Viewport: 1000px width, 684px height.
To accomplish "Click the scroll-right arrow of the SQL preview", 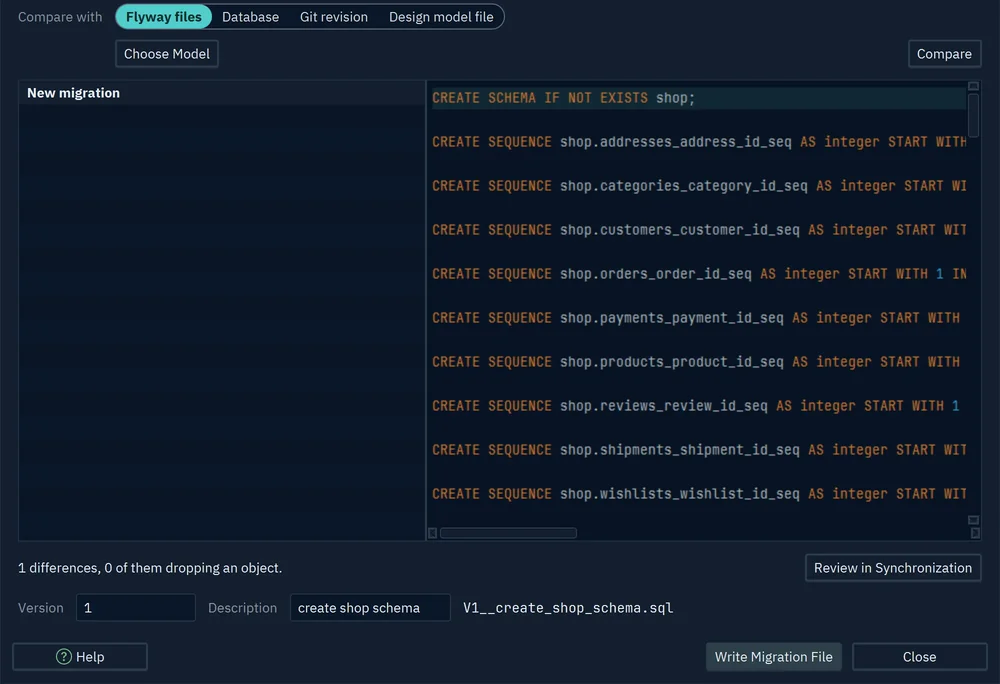I will (975, 533).
